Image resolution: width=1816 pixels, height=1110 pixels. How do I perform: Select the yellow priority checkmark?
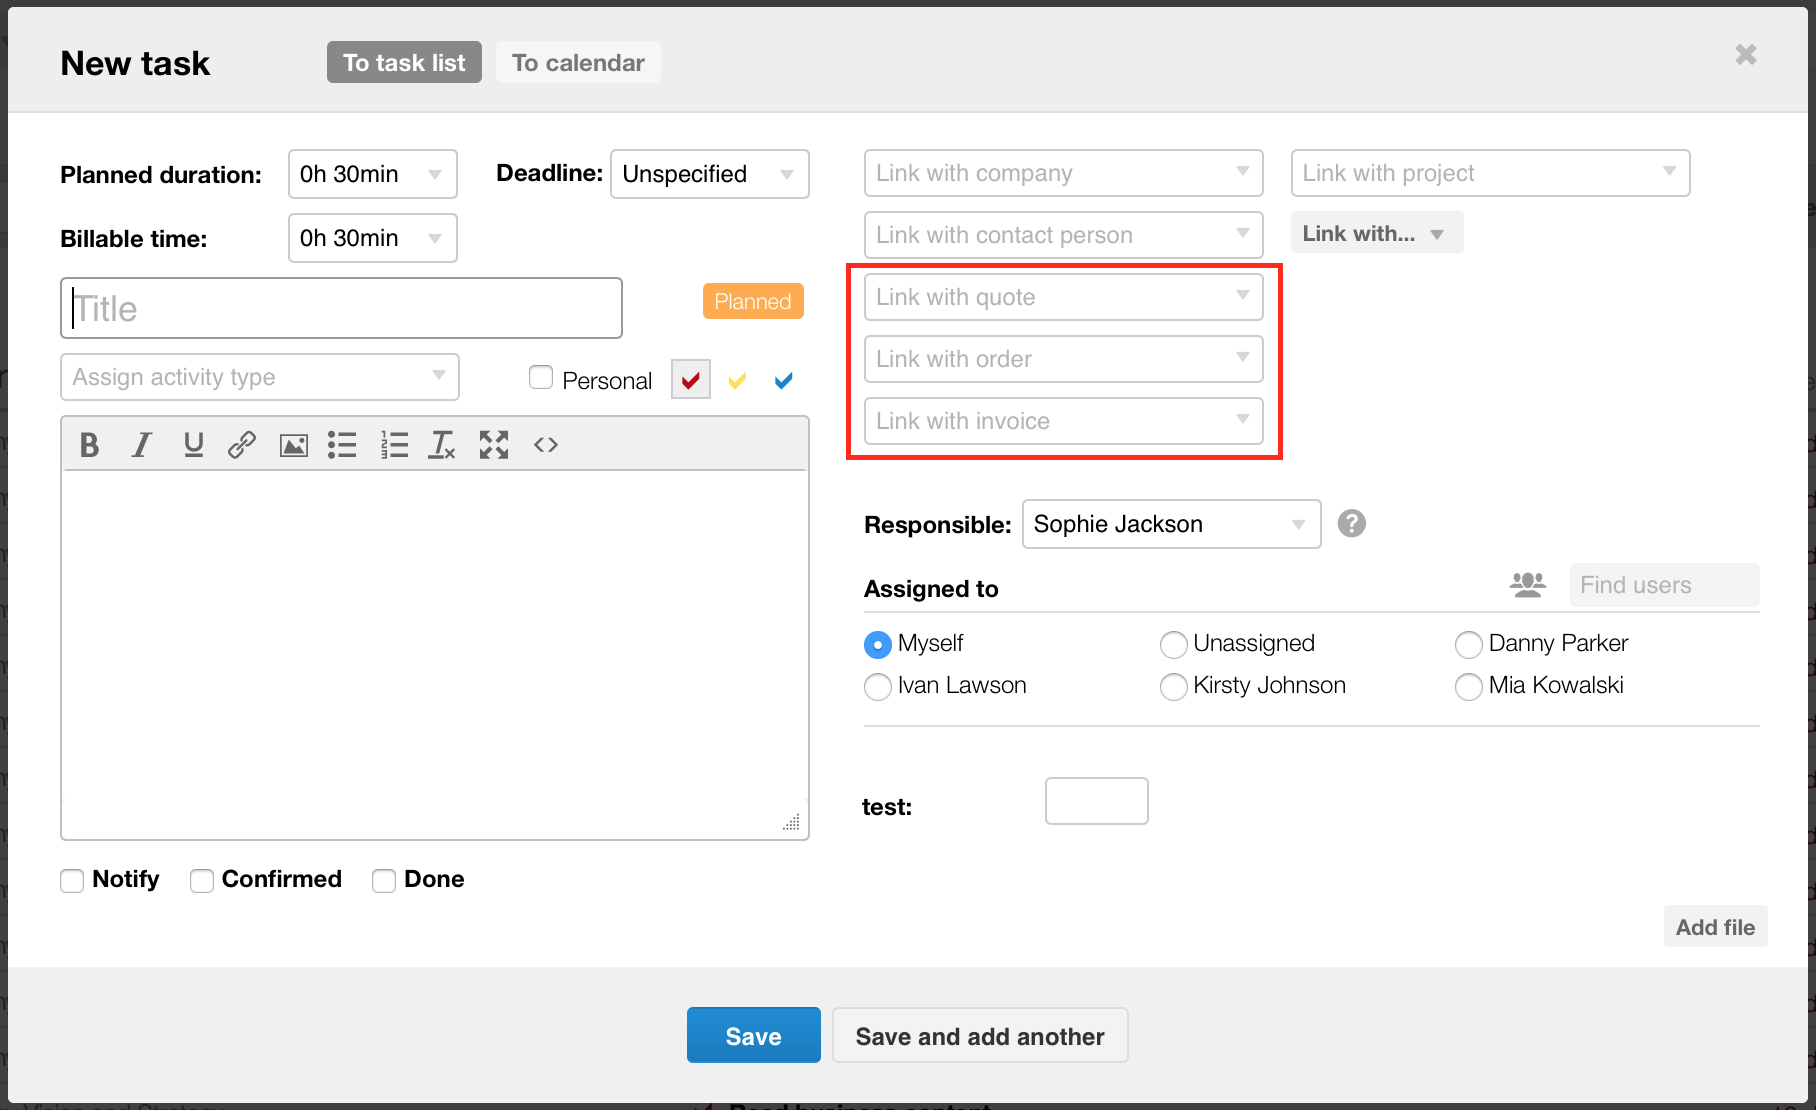pyautogui.click(x=737, y=380)
